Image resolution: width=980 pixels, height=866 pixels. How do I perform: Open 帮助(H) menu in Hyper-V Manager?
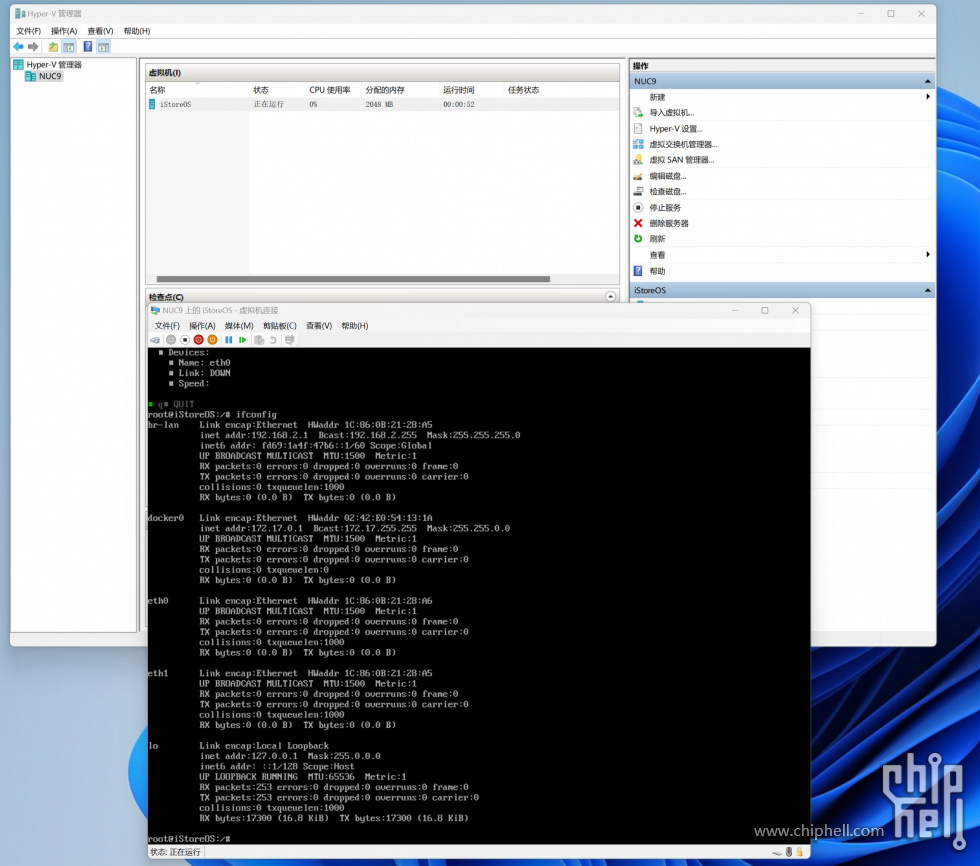(137, 31)
